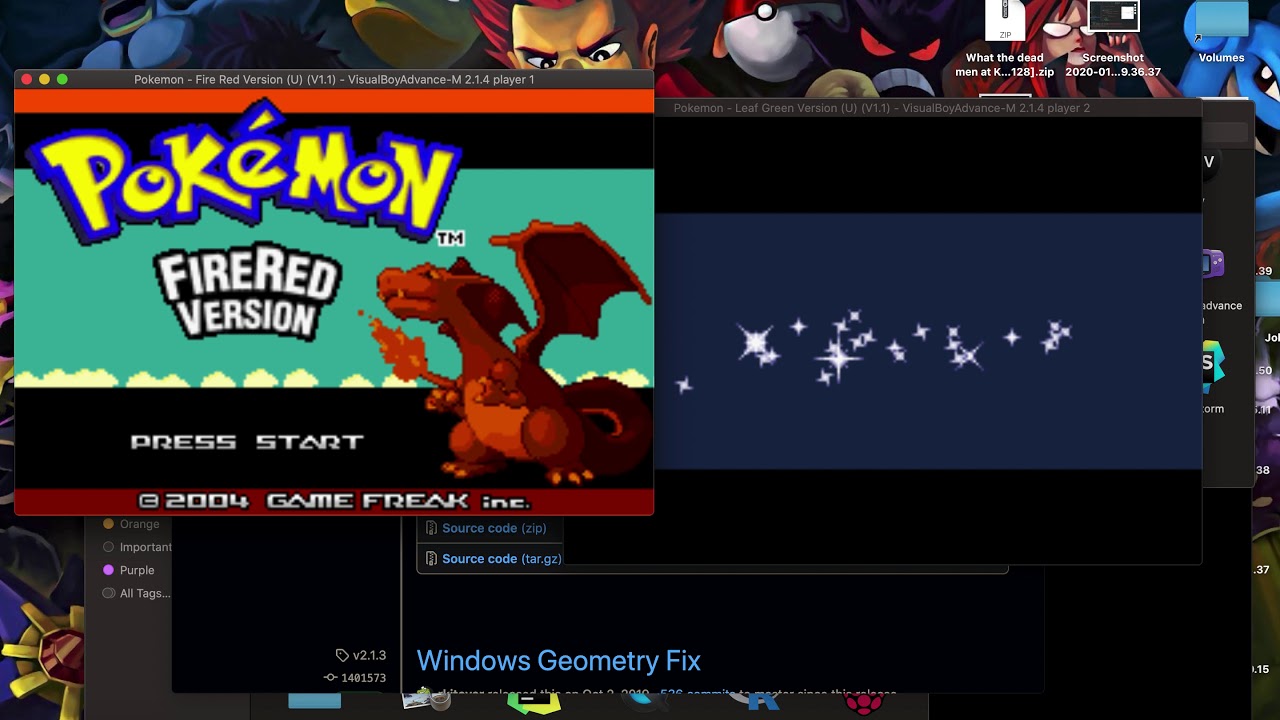
Task: Open the Volumes folder shortcut on desktop
Action: pos(1221,22)
